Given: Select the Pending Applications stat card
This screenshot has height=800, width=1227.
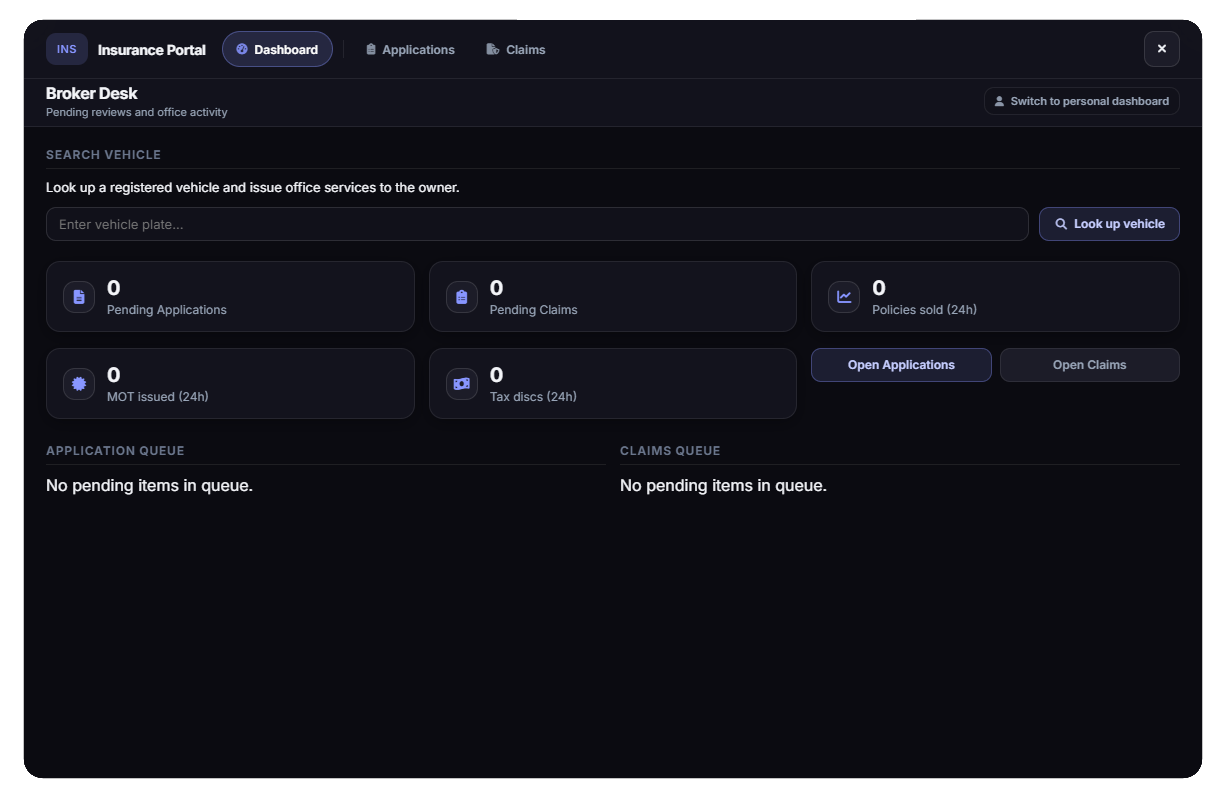Looking at the screenshot, I should [x=230, y=297].
